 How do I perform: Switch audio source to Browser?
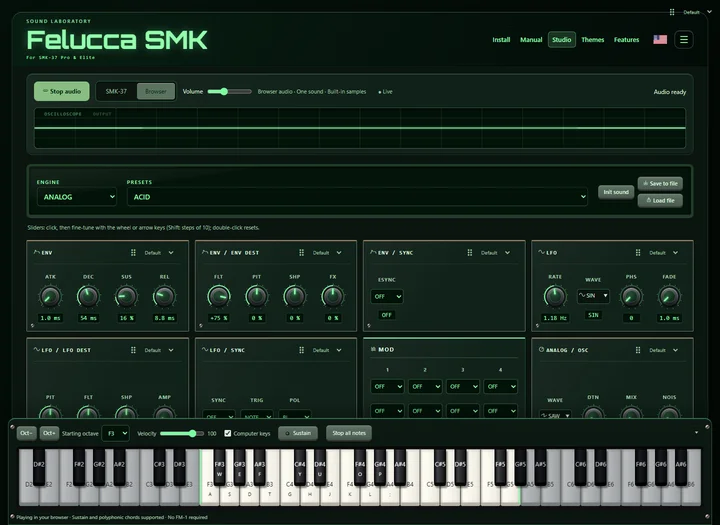[x=156, y=91]
